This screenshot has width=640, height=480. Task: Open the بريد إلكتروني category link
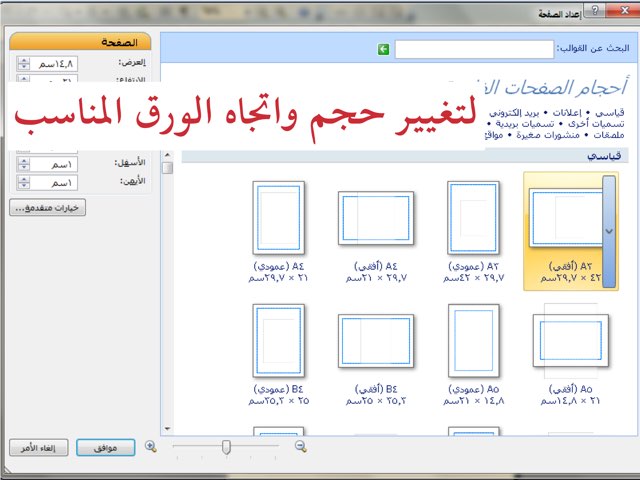click(x=514, y=112)
